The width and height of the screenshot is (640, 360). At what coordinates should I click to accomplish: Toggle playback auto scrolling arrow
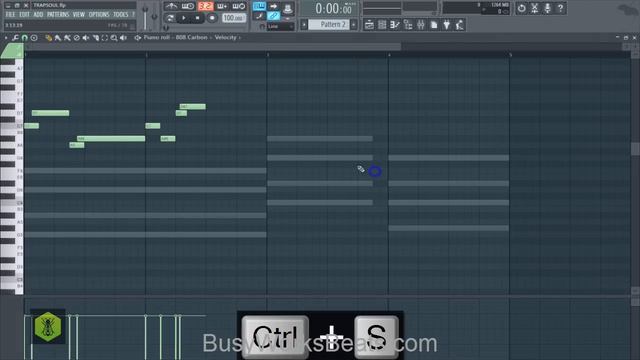(x=273, y=6)
